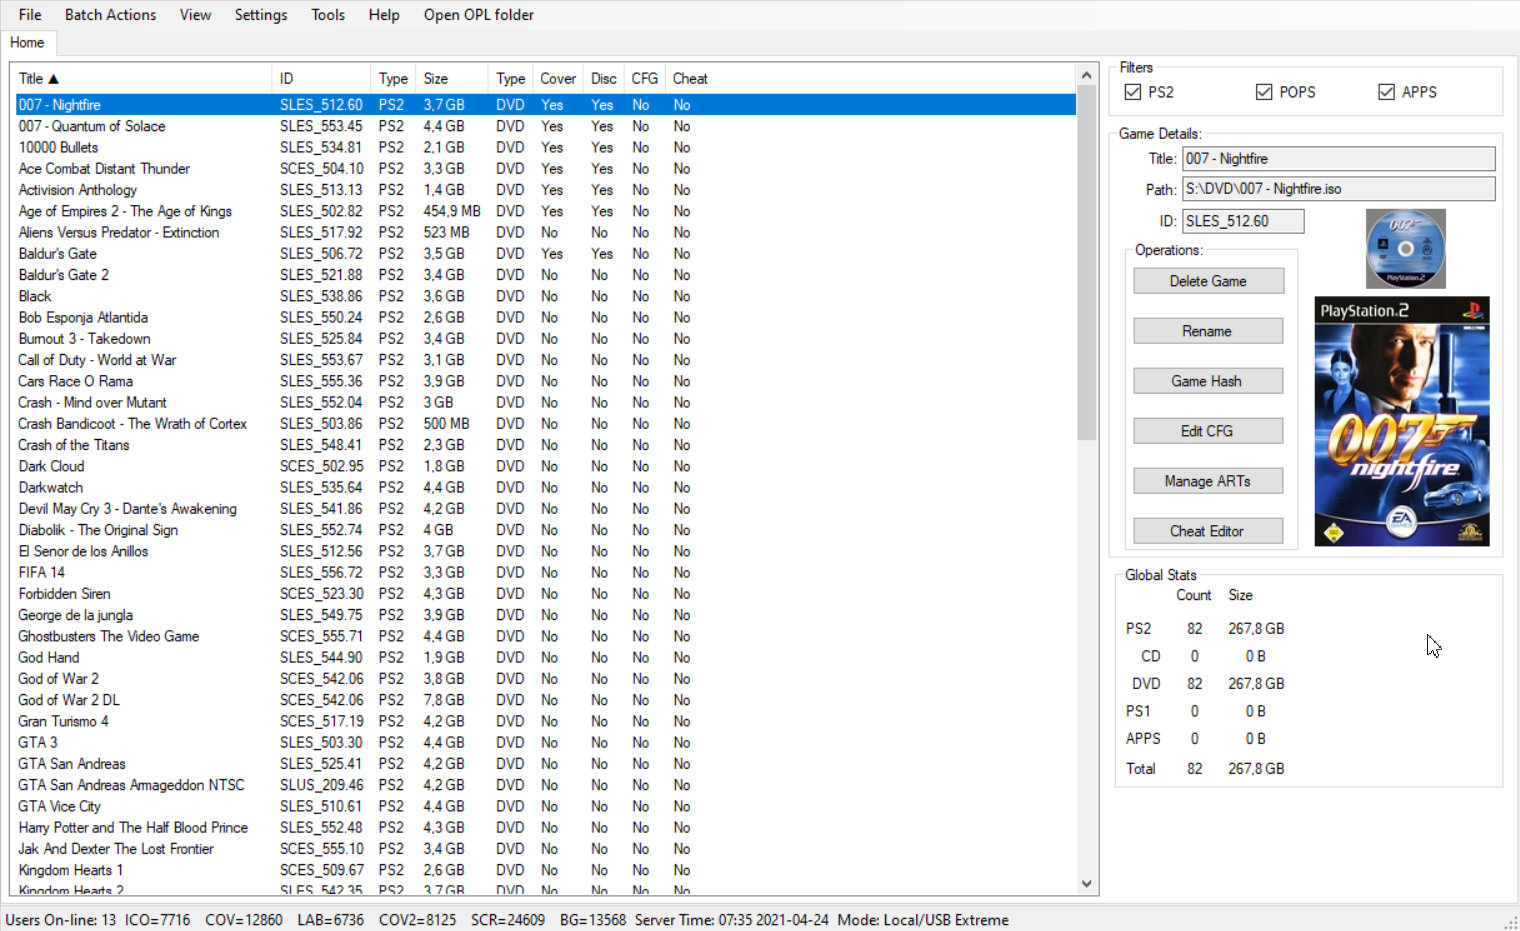Select the Home tab
The width and height of the screenshot is (1520, 931).
coord(27,43)
